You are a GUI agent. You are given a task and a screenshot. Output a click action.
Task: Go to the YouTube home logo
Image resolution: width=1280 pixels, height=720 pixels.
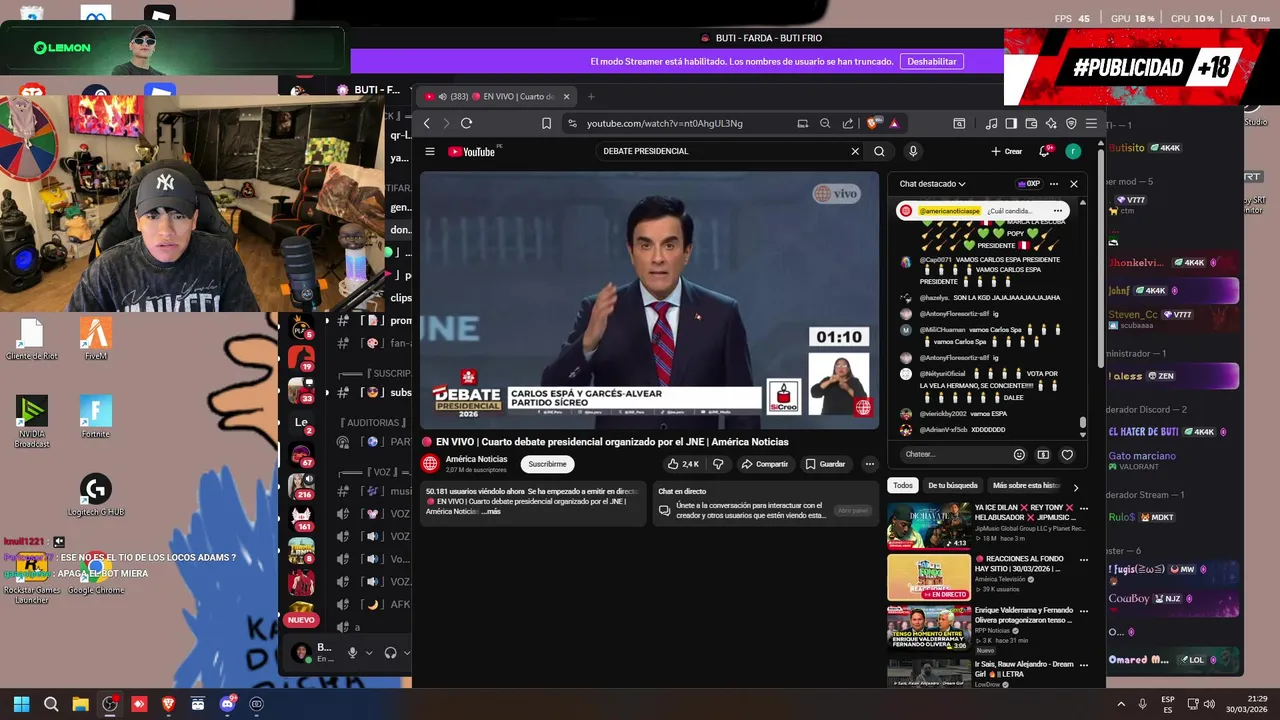point(472,152)
